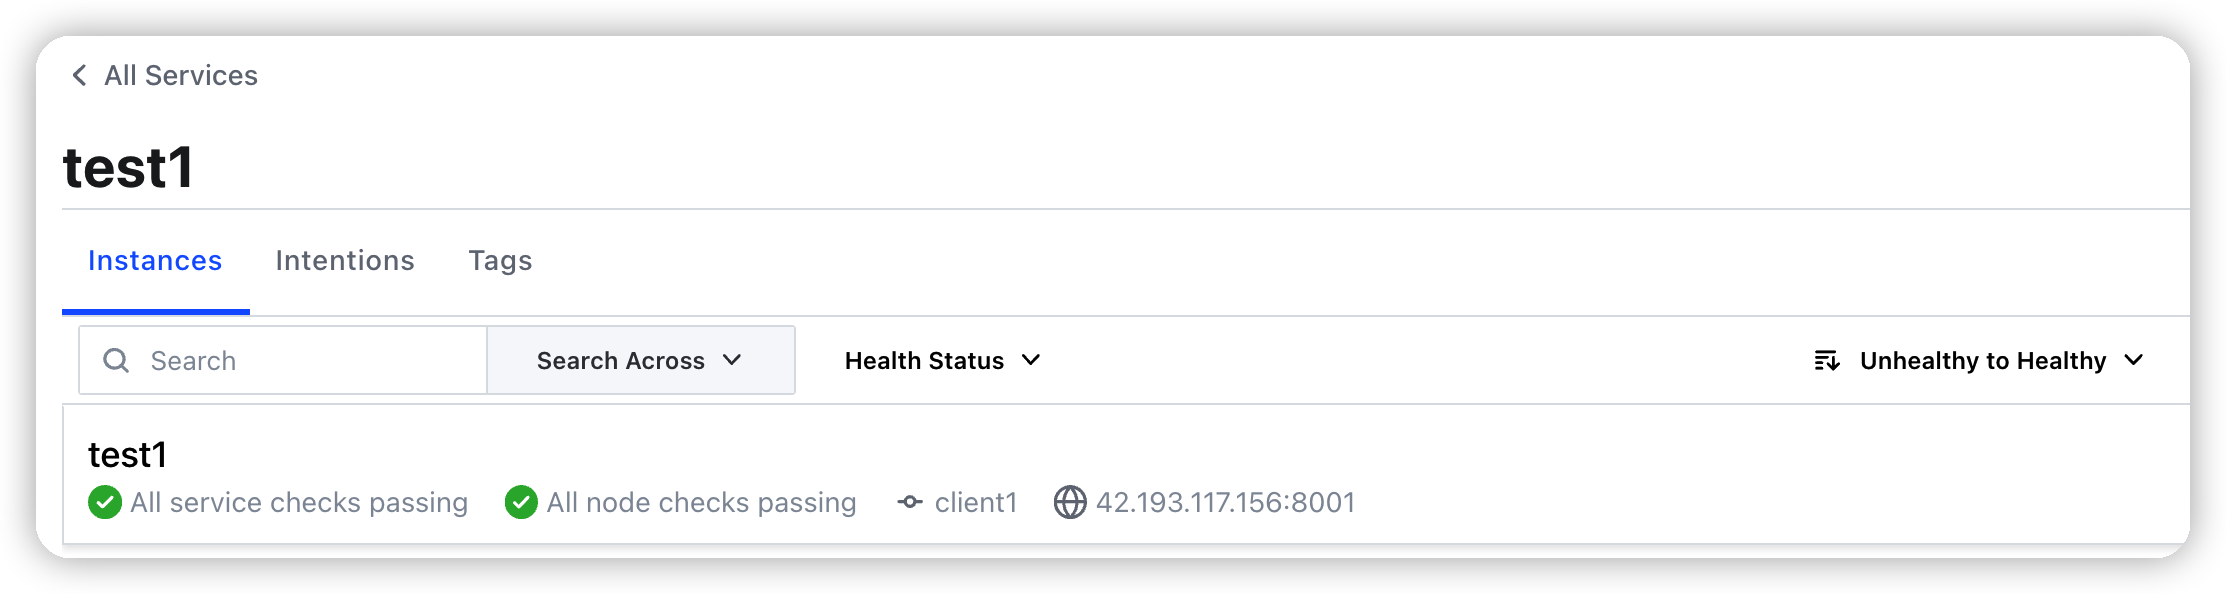Expand the Health Status filter
This screenshot has width=2226, height=594.
[x=942, y=360]
